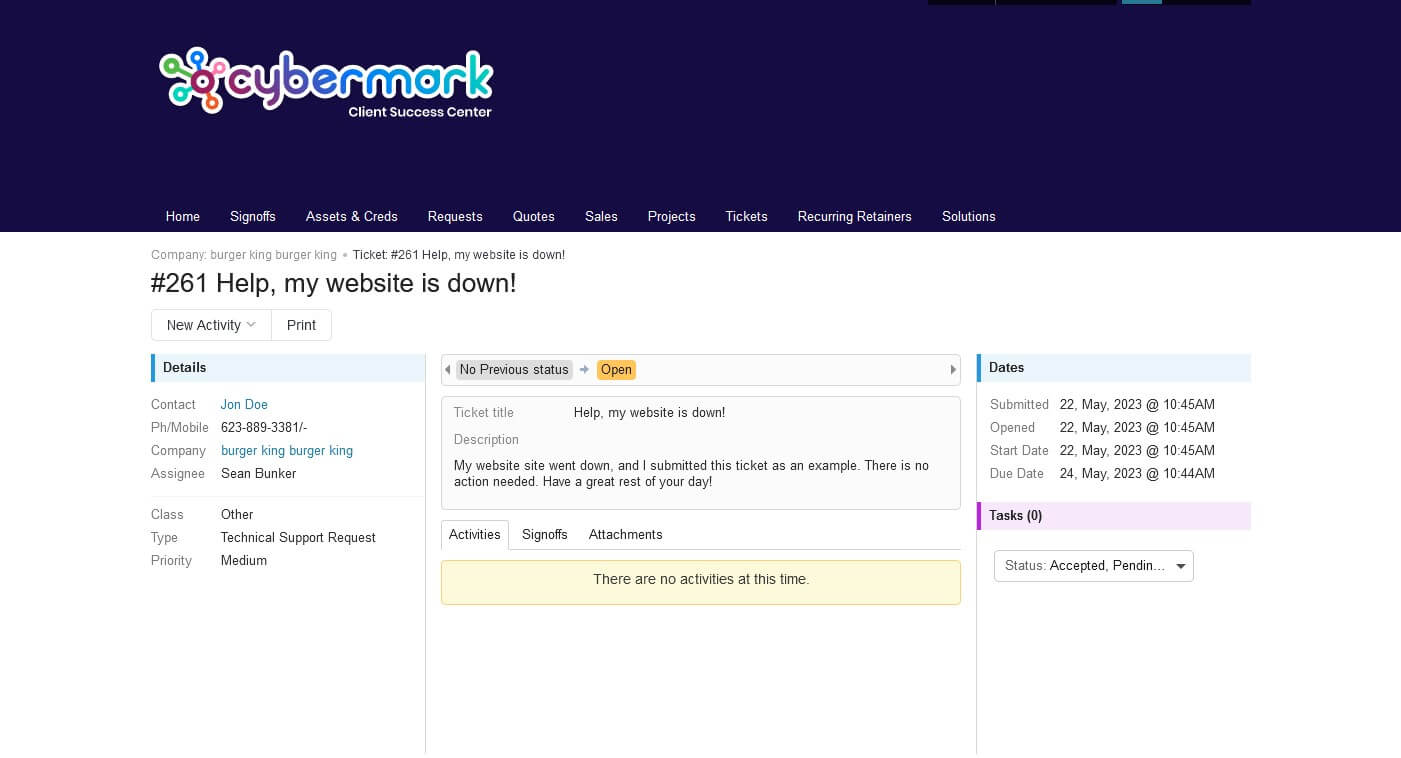Select the Activities tab
Viewport: 1401px width, 758px height.
coord(474,535)
